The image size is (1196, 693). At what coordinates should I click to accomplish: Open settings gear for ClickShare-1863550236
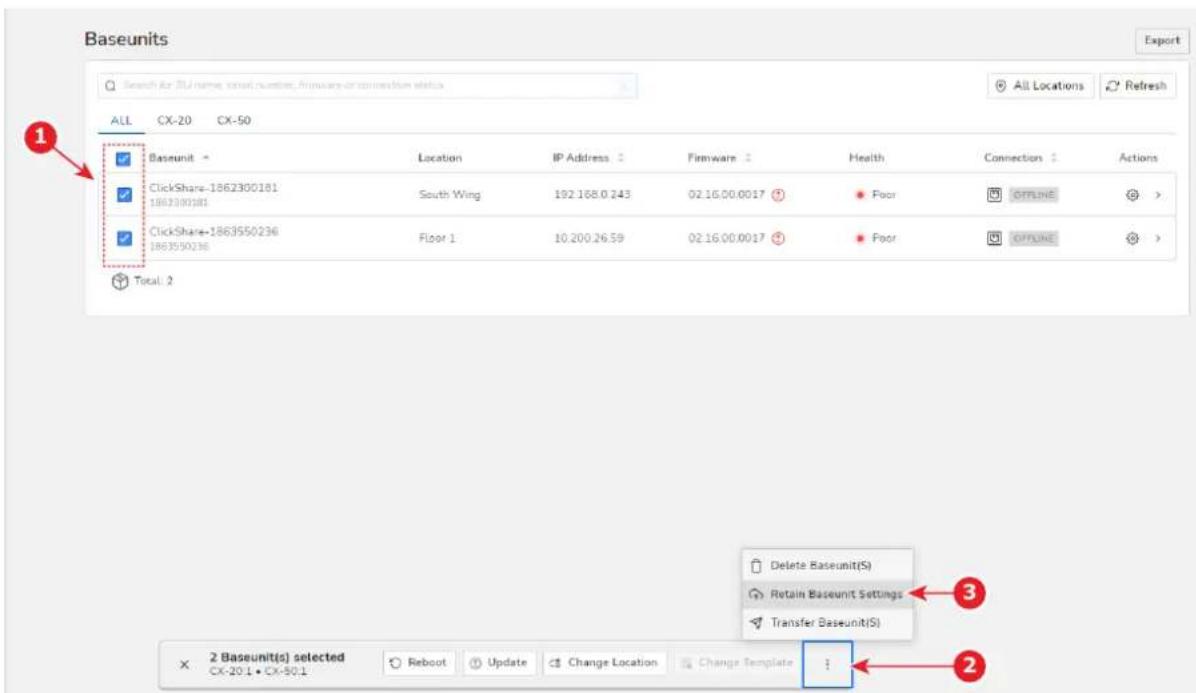point(1132,239)
